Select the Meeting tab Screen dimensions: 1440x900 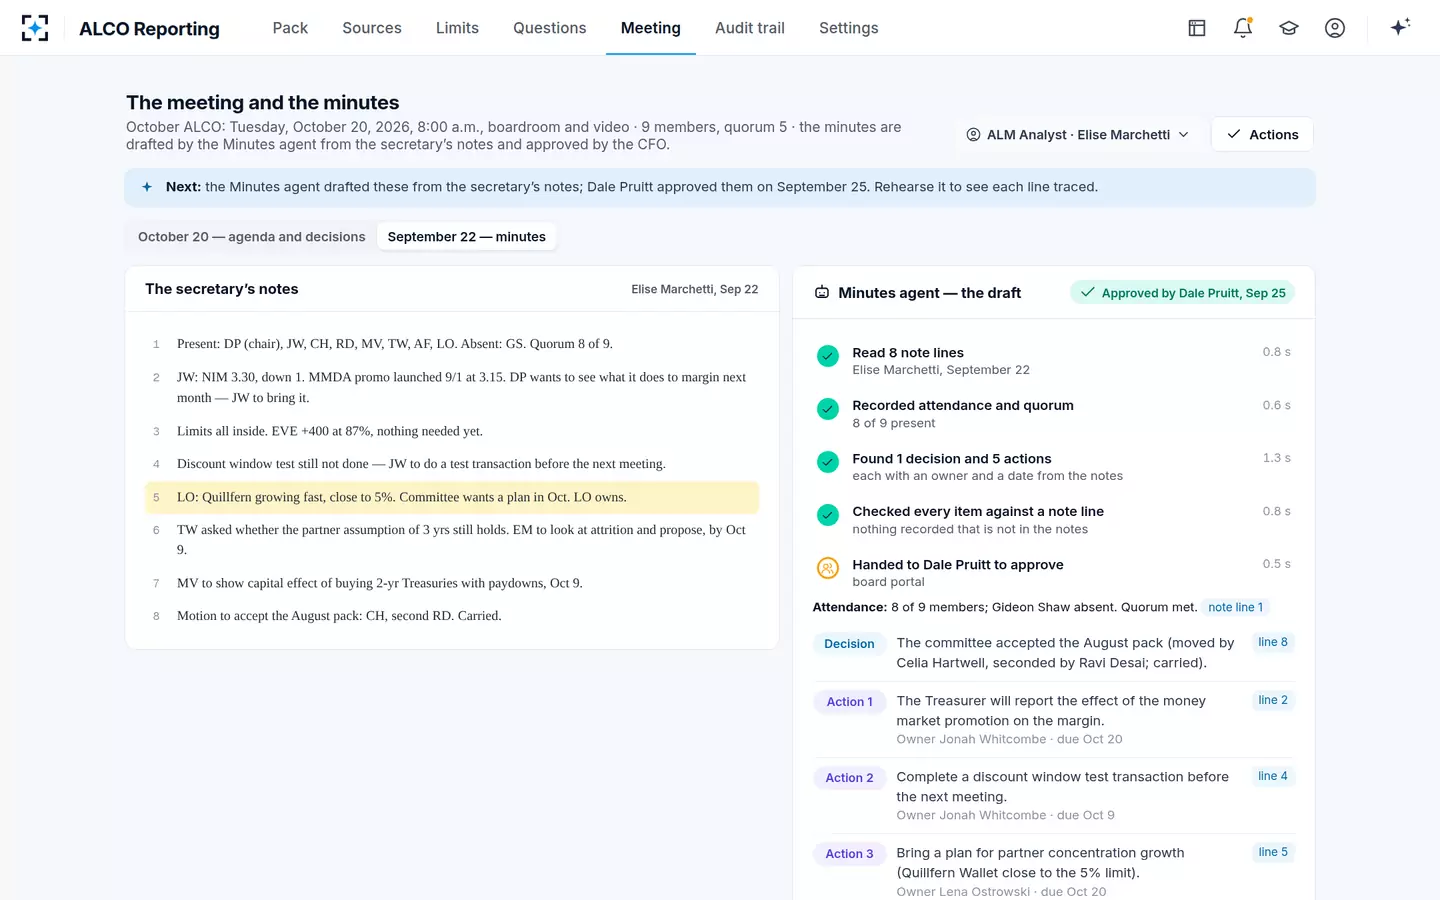(651, 28)
